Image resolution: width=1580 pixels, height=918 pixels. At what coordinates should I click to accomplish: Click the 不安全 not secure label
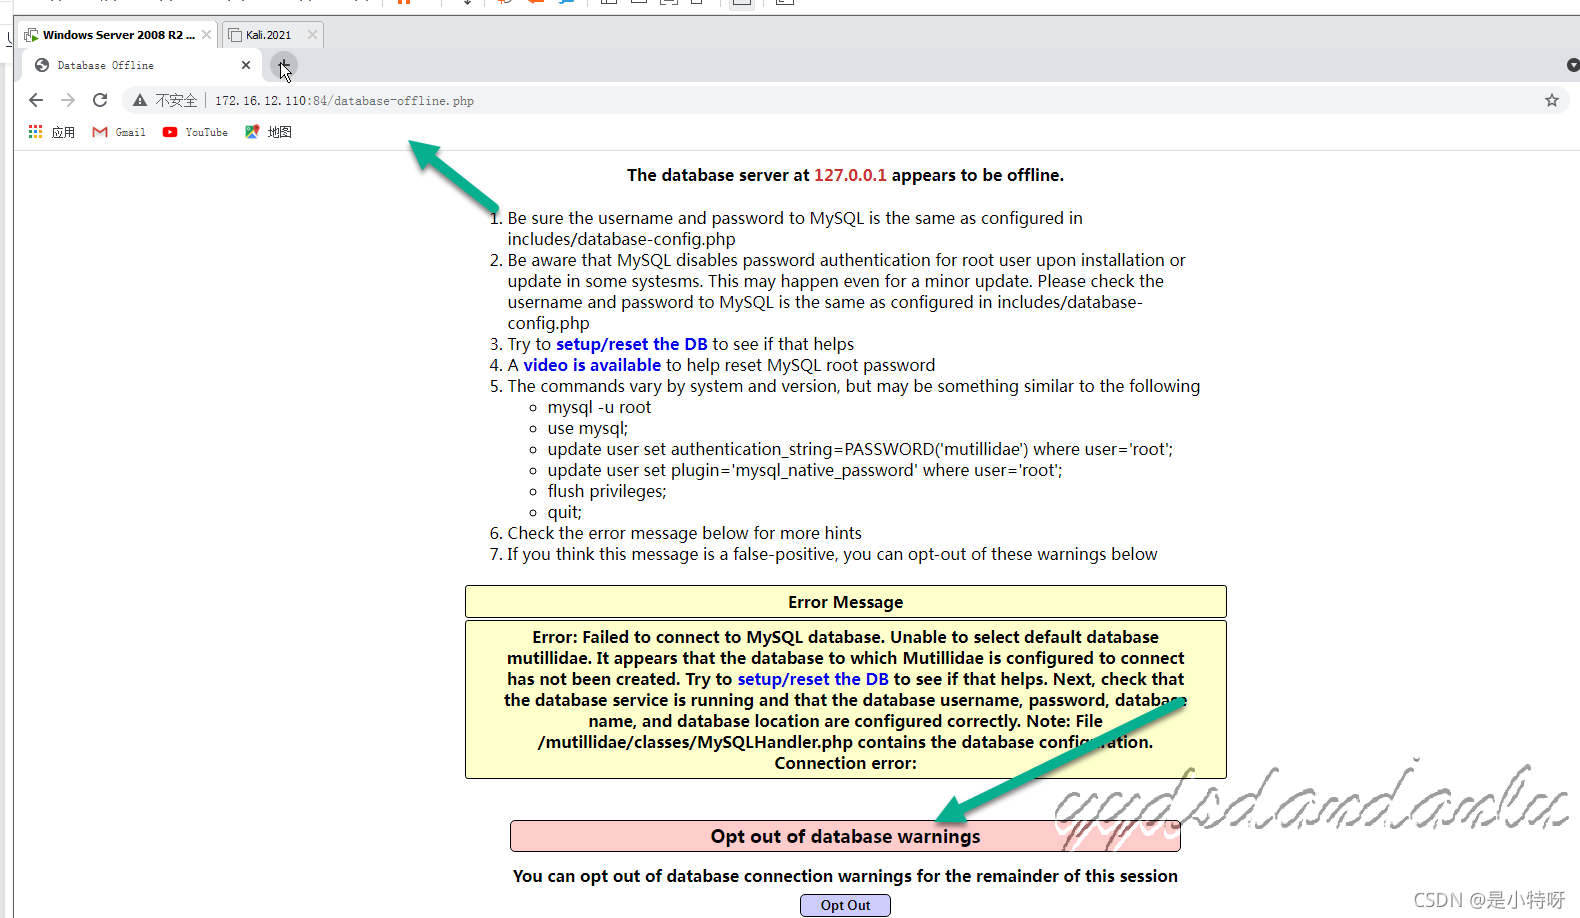[176, 101]
